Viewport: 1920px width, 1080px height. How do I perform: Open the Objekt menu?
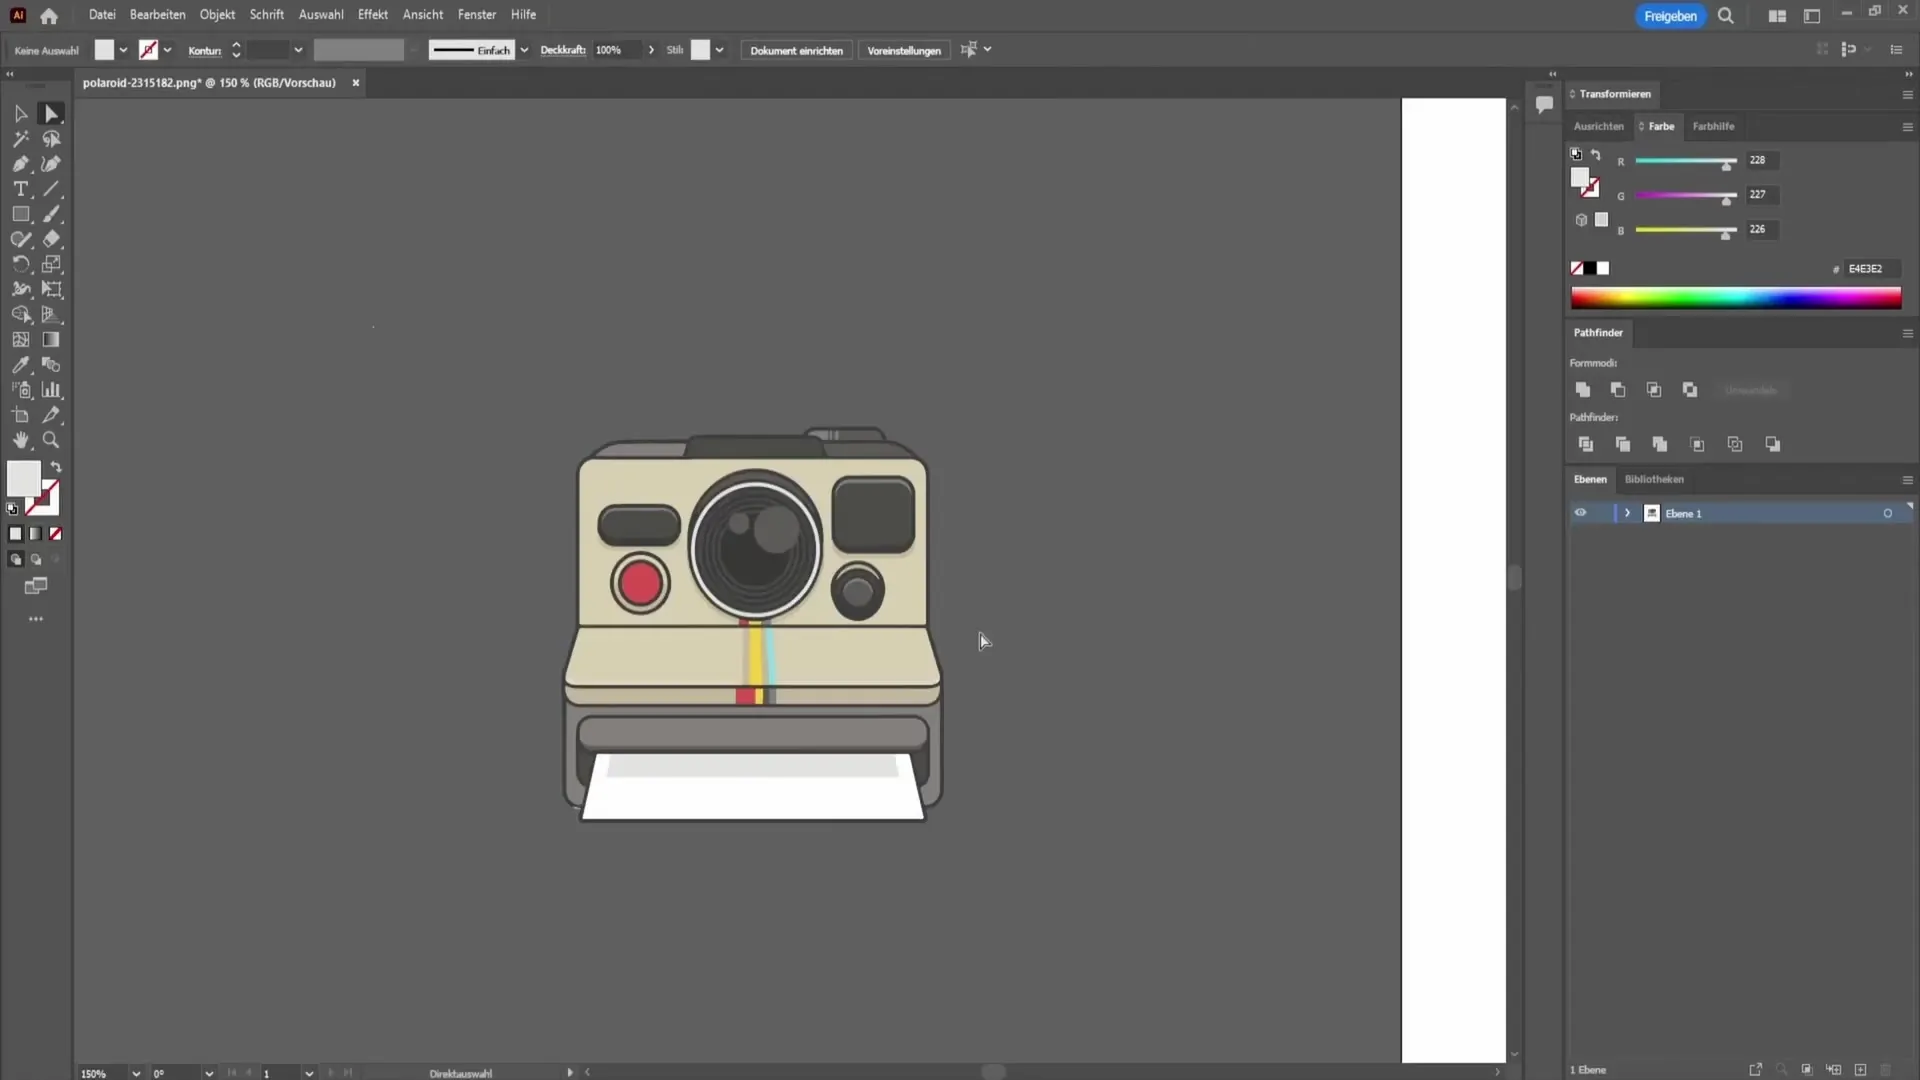coord(217,15)
